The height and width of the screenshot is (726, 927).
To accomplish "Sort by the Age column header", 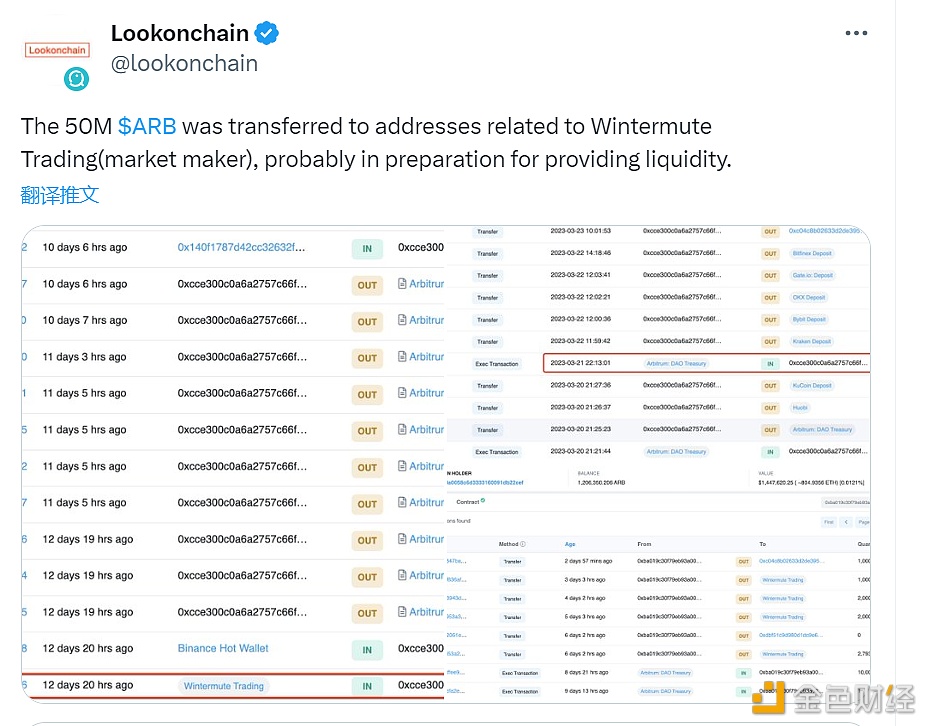I will (570, 544).
